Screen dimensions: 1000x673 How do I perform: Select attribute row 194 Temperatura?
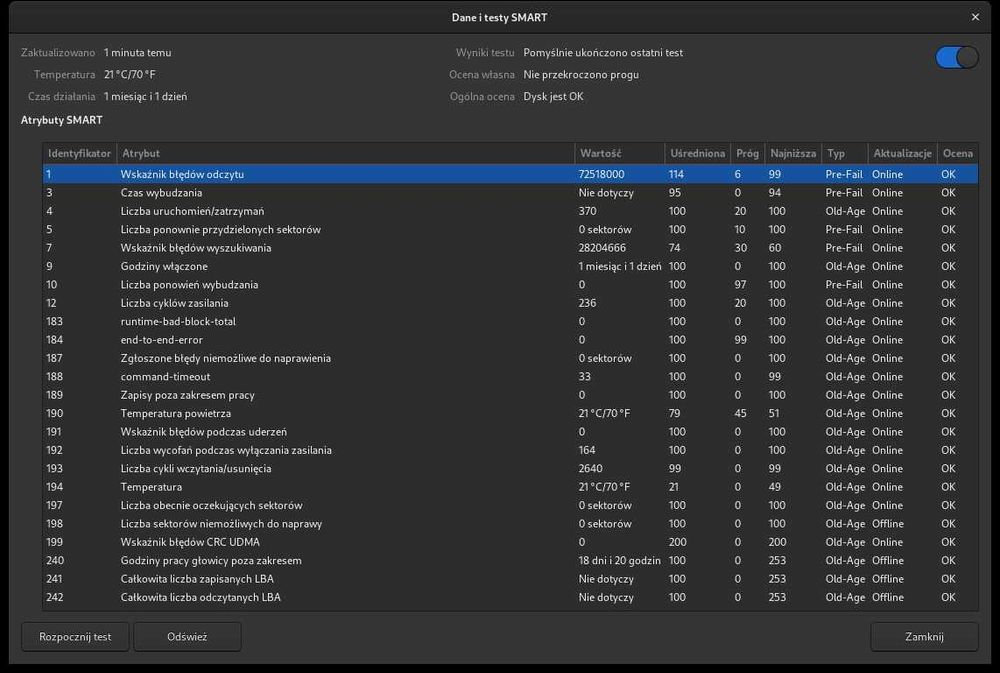tap(510, 487)
